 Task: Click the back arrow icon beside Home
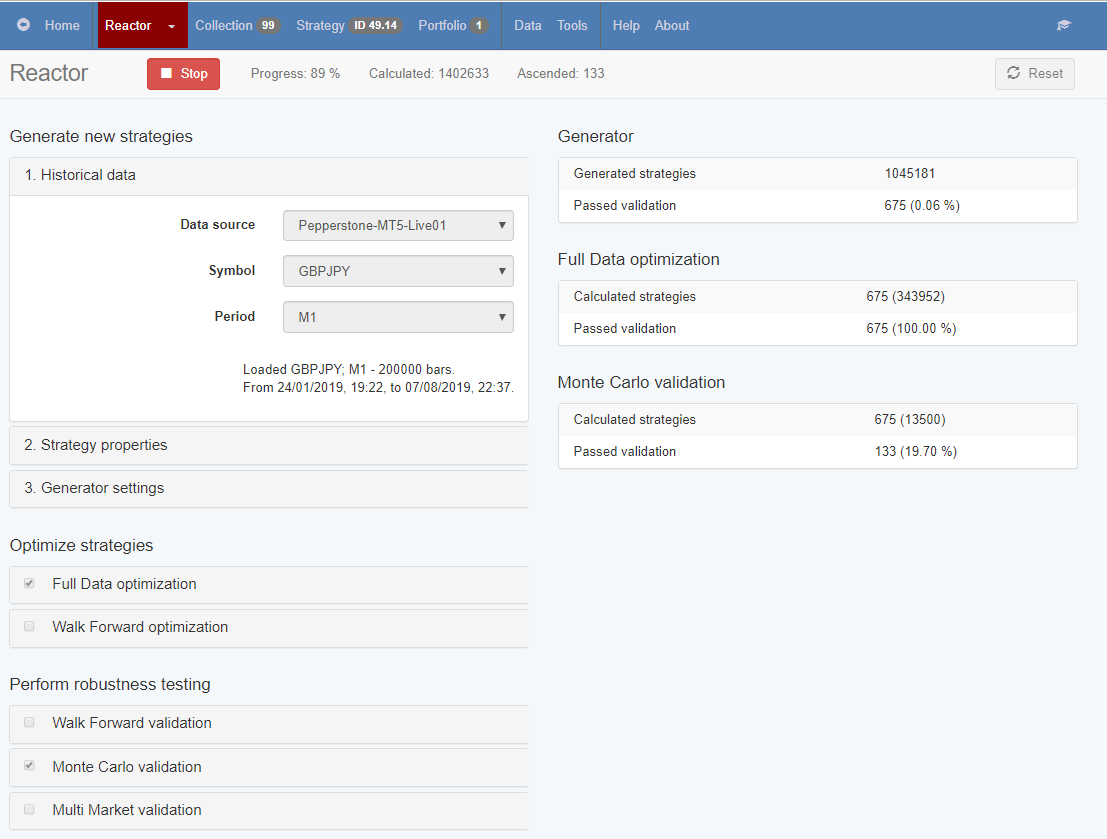pyautogui.click(x=23, y=25)
